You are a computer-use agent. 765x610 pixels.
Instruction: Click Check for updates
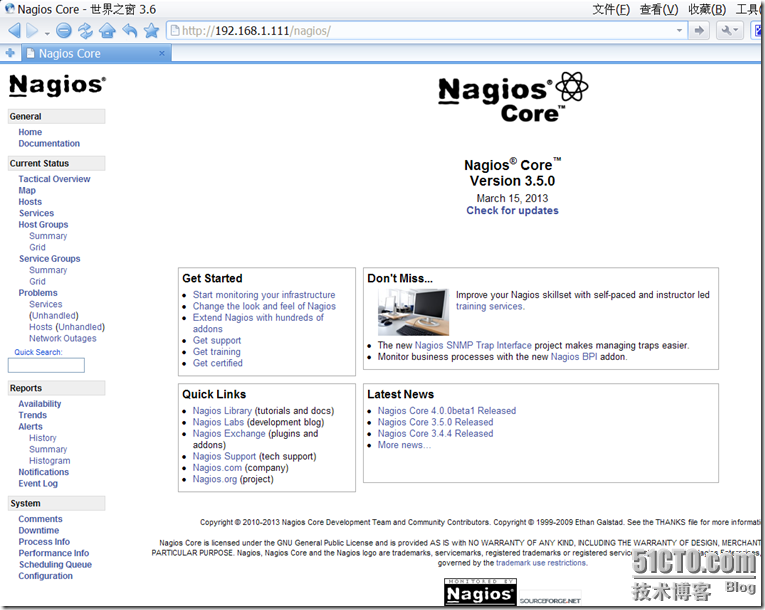pyautogui.click(x=512, y=211)
